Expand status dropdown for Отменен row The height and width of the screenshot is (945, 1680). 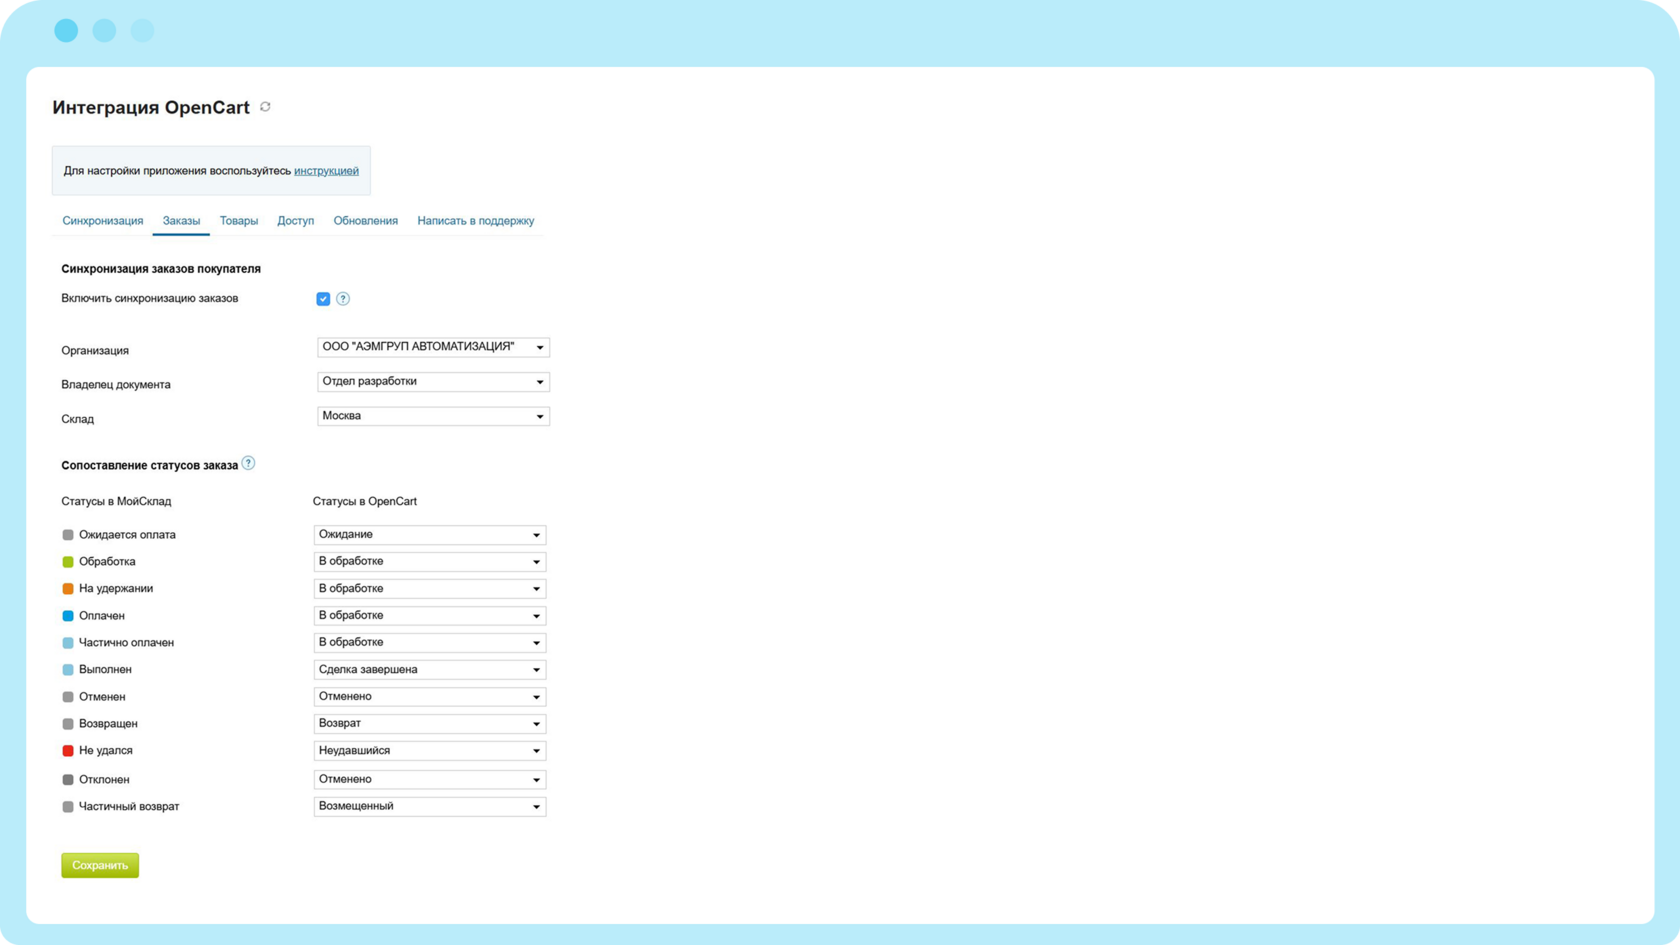click(430, 697)
